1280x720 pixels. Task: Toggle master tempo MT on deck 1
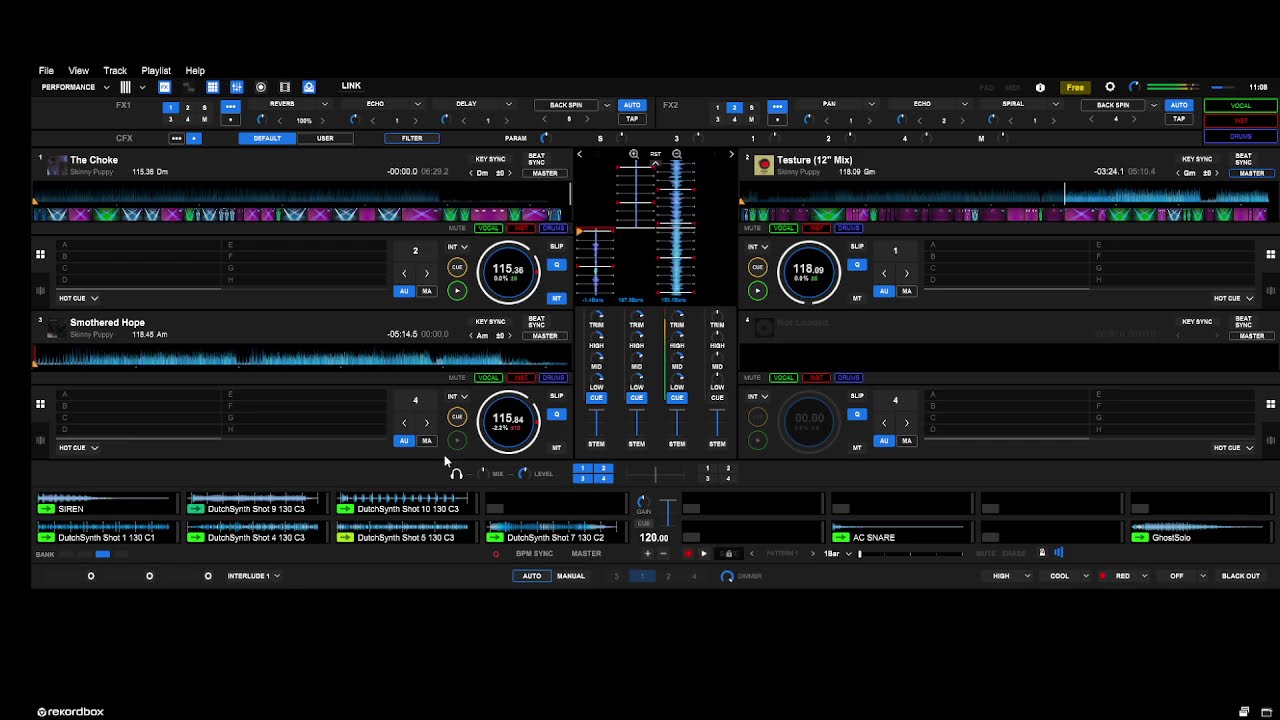(x=557, y=298)
